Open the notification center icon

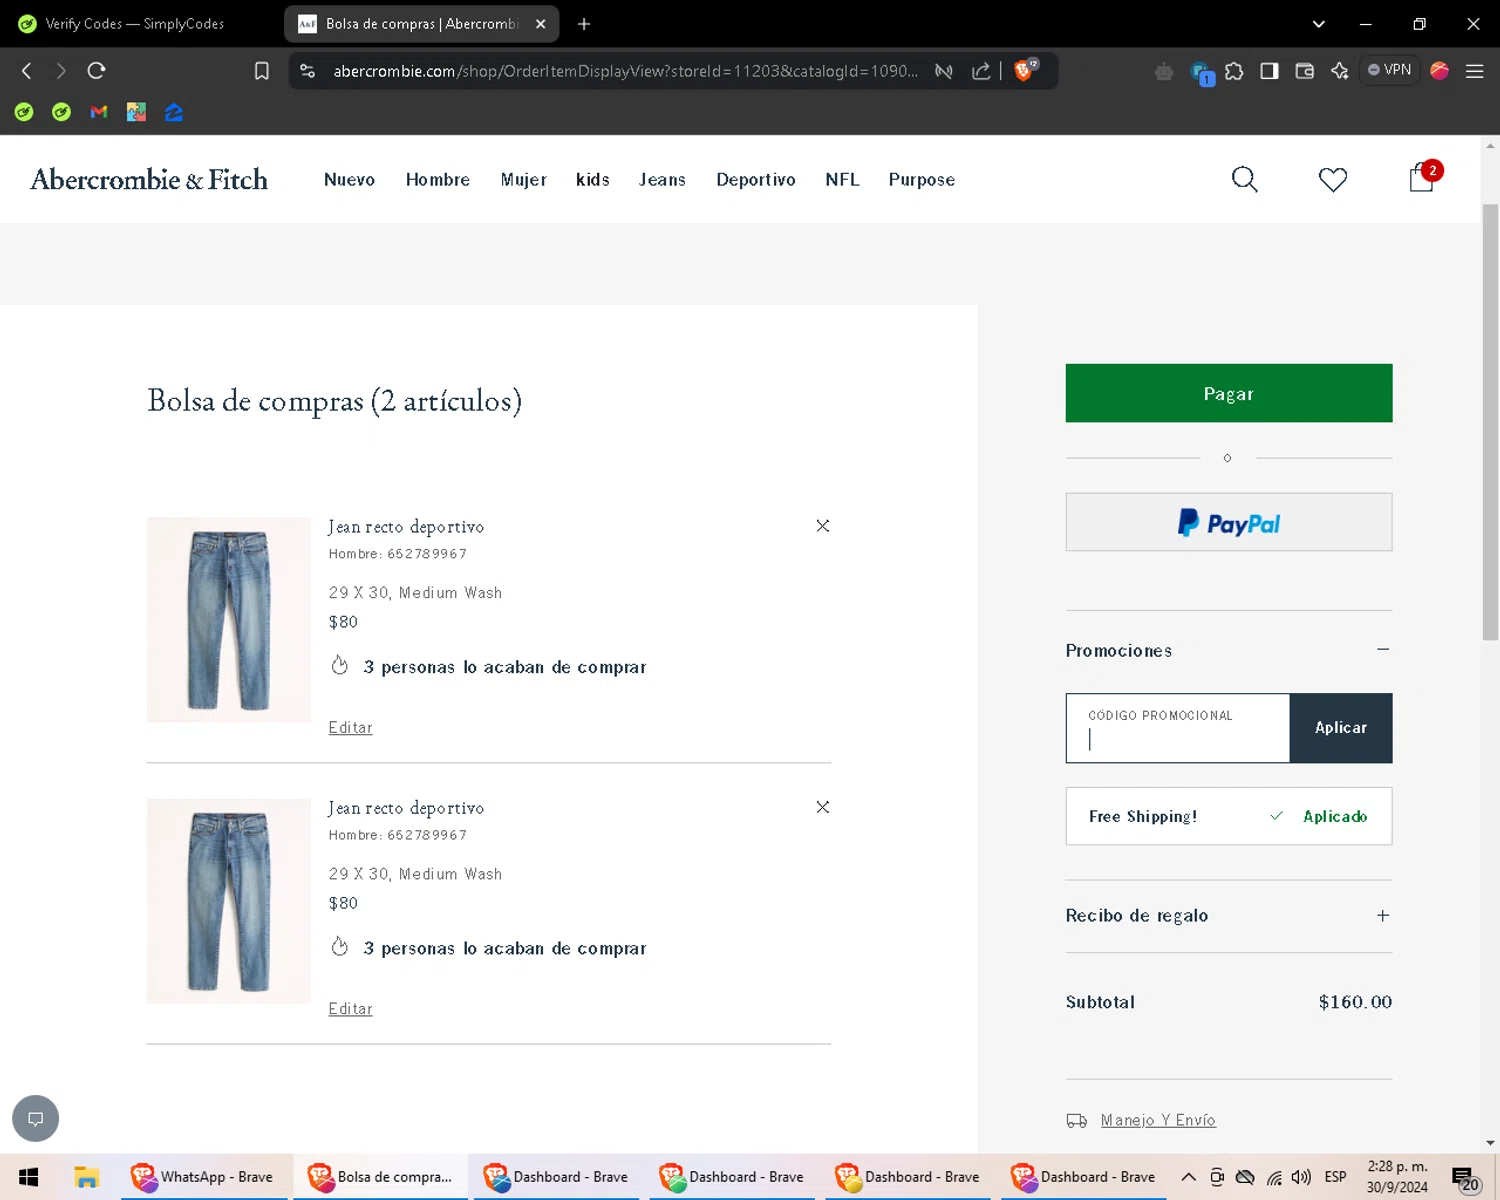coord(1464,1178)
